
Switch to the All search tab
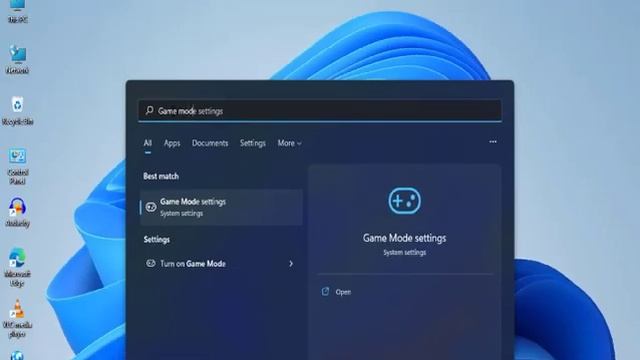click(x=148, y=143)
